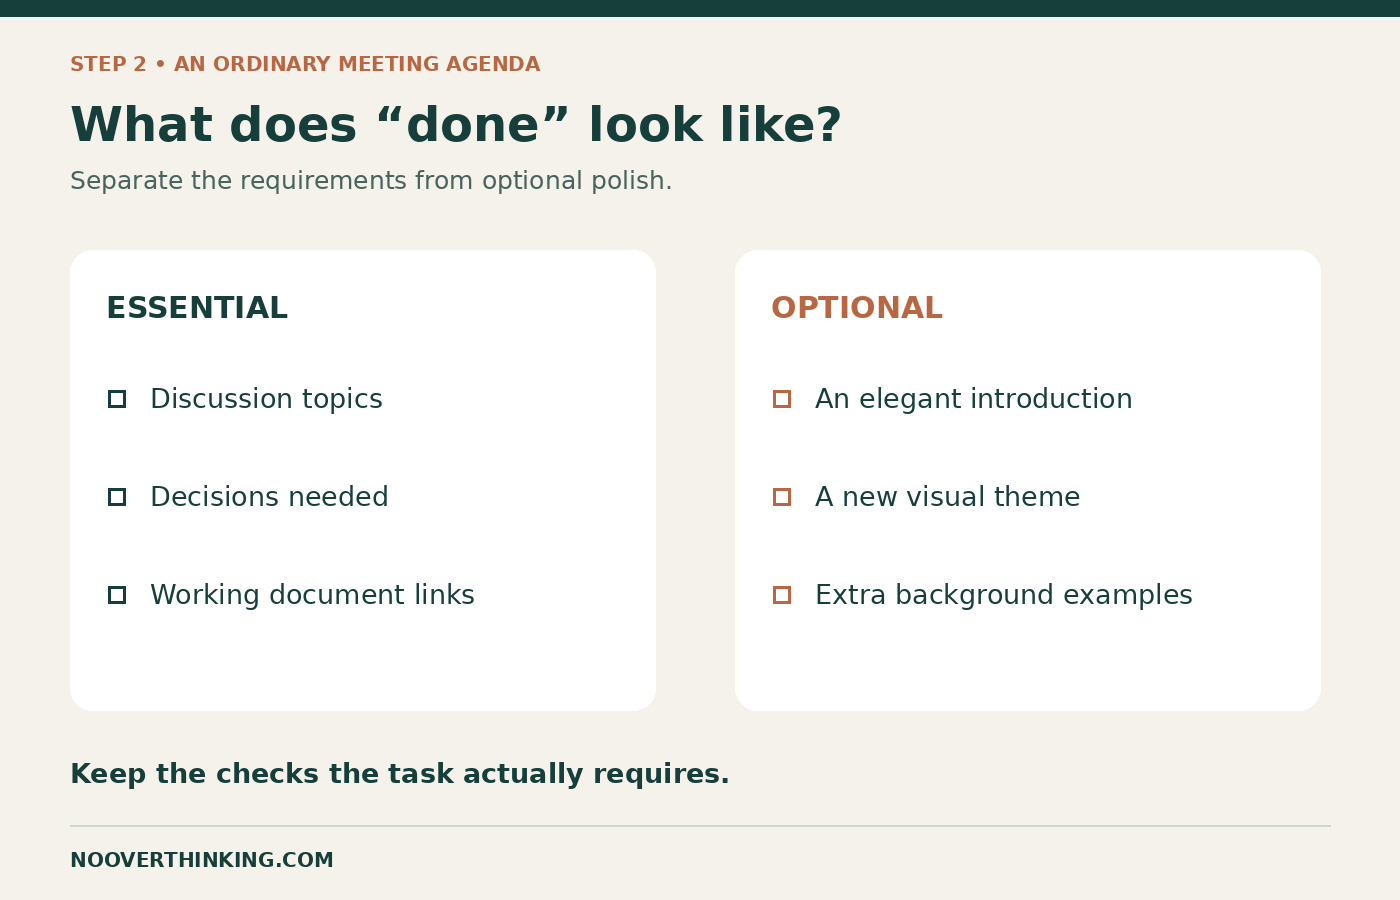Click the Discussion topics text

coord(266,399)
